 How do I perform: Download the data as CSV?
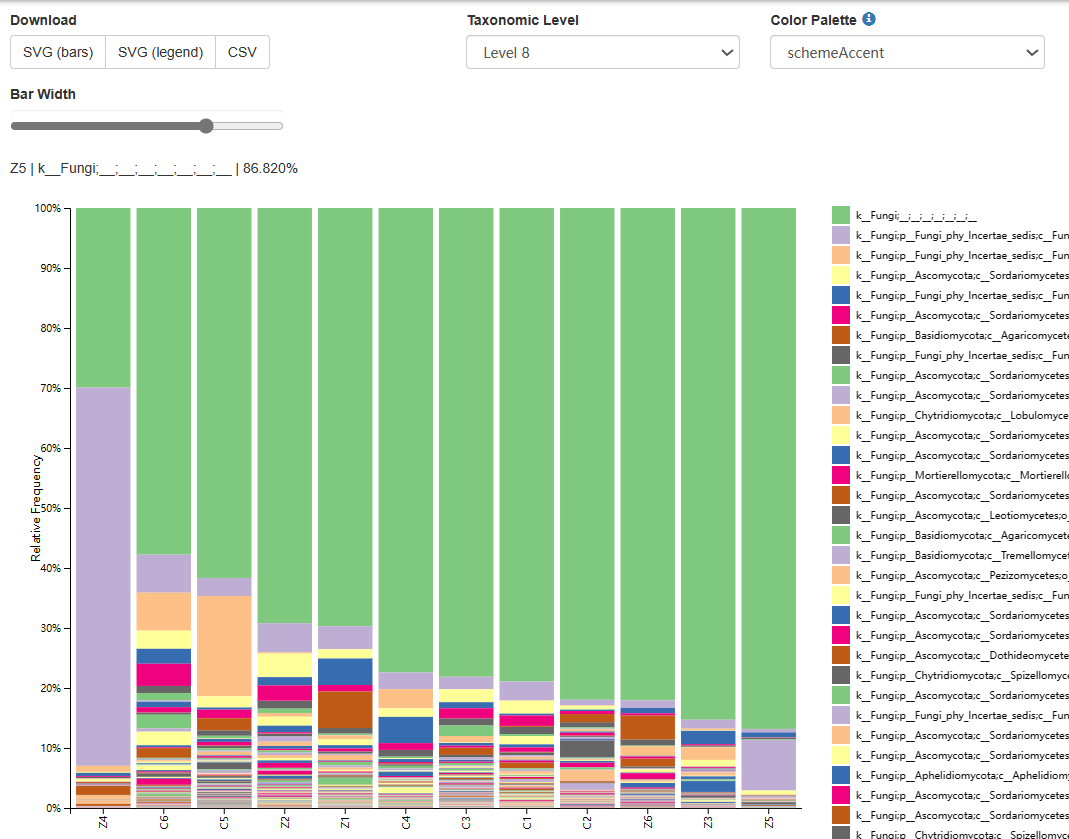coord(242,52)
